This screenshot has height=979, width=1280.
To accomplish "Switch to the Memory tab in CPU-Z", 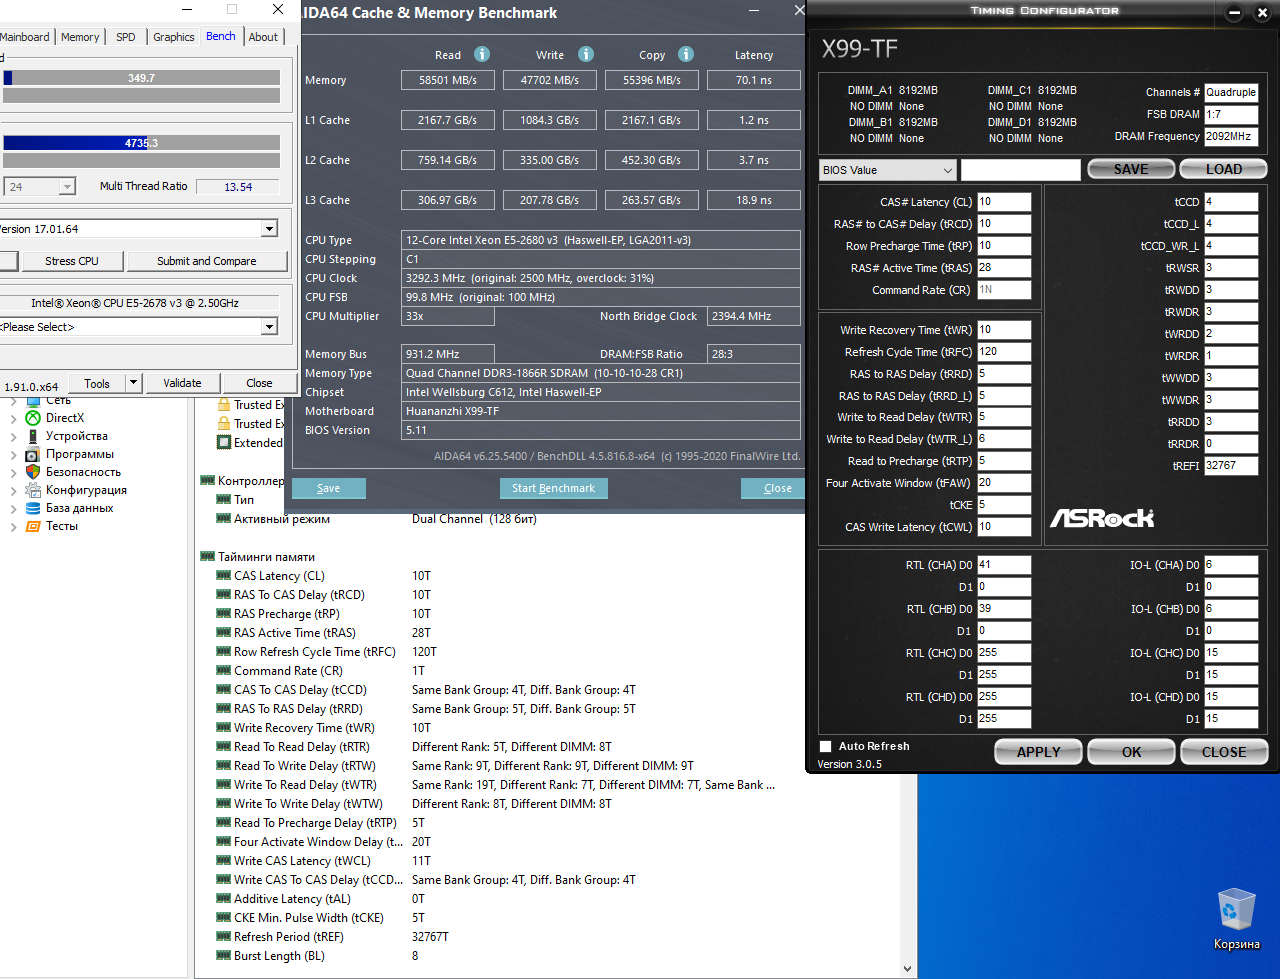I will click(80, 37).
